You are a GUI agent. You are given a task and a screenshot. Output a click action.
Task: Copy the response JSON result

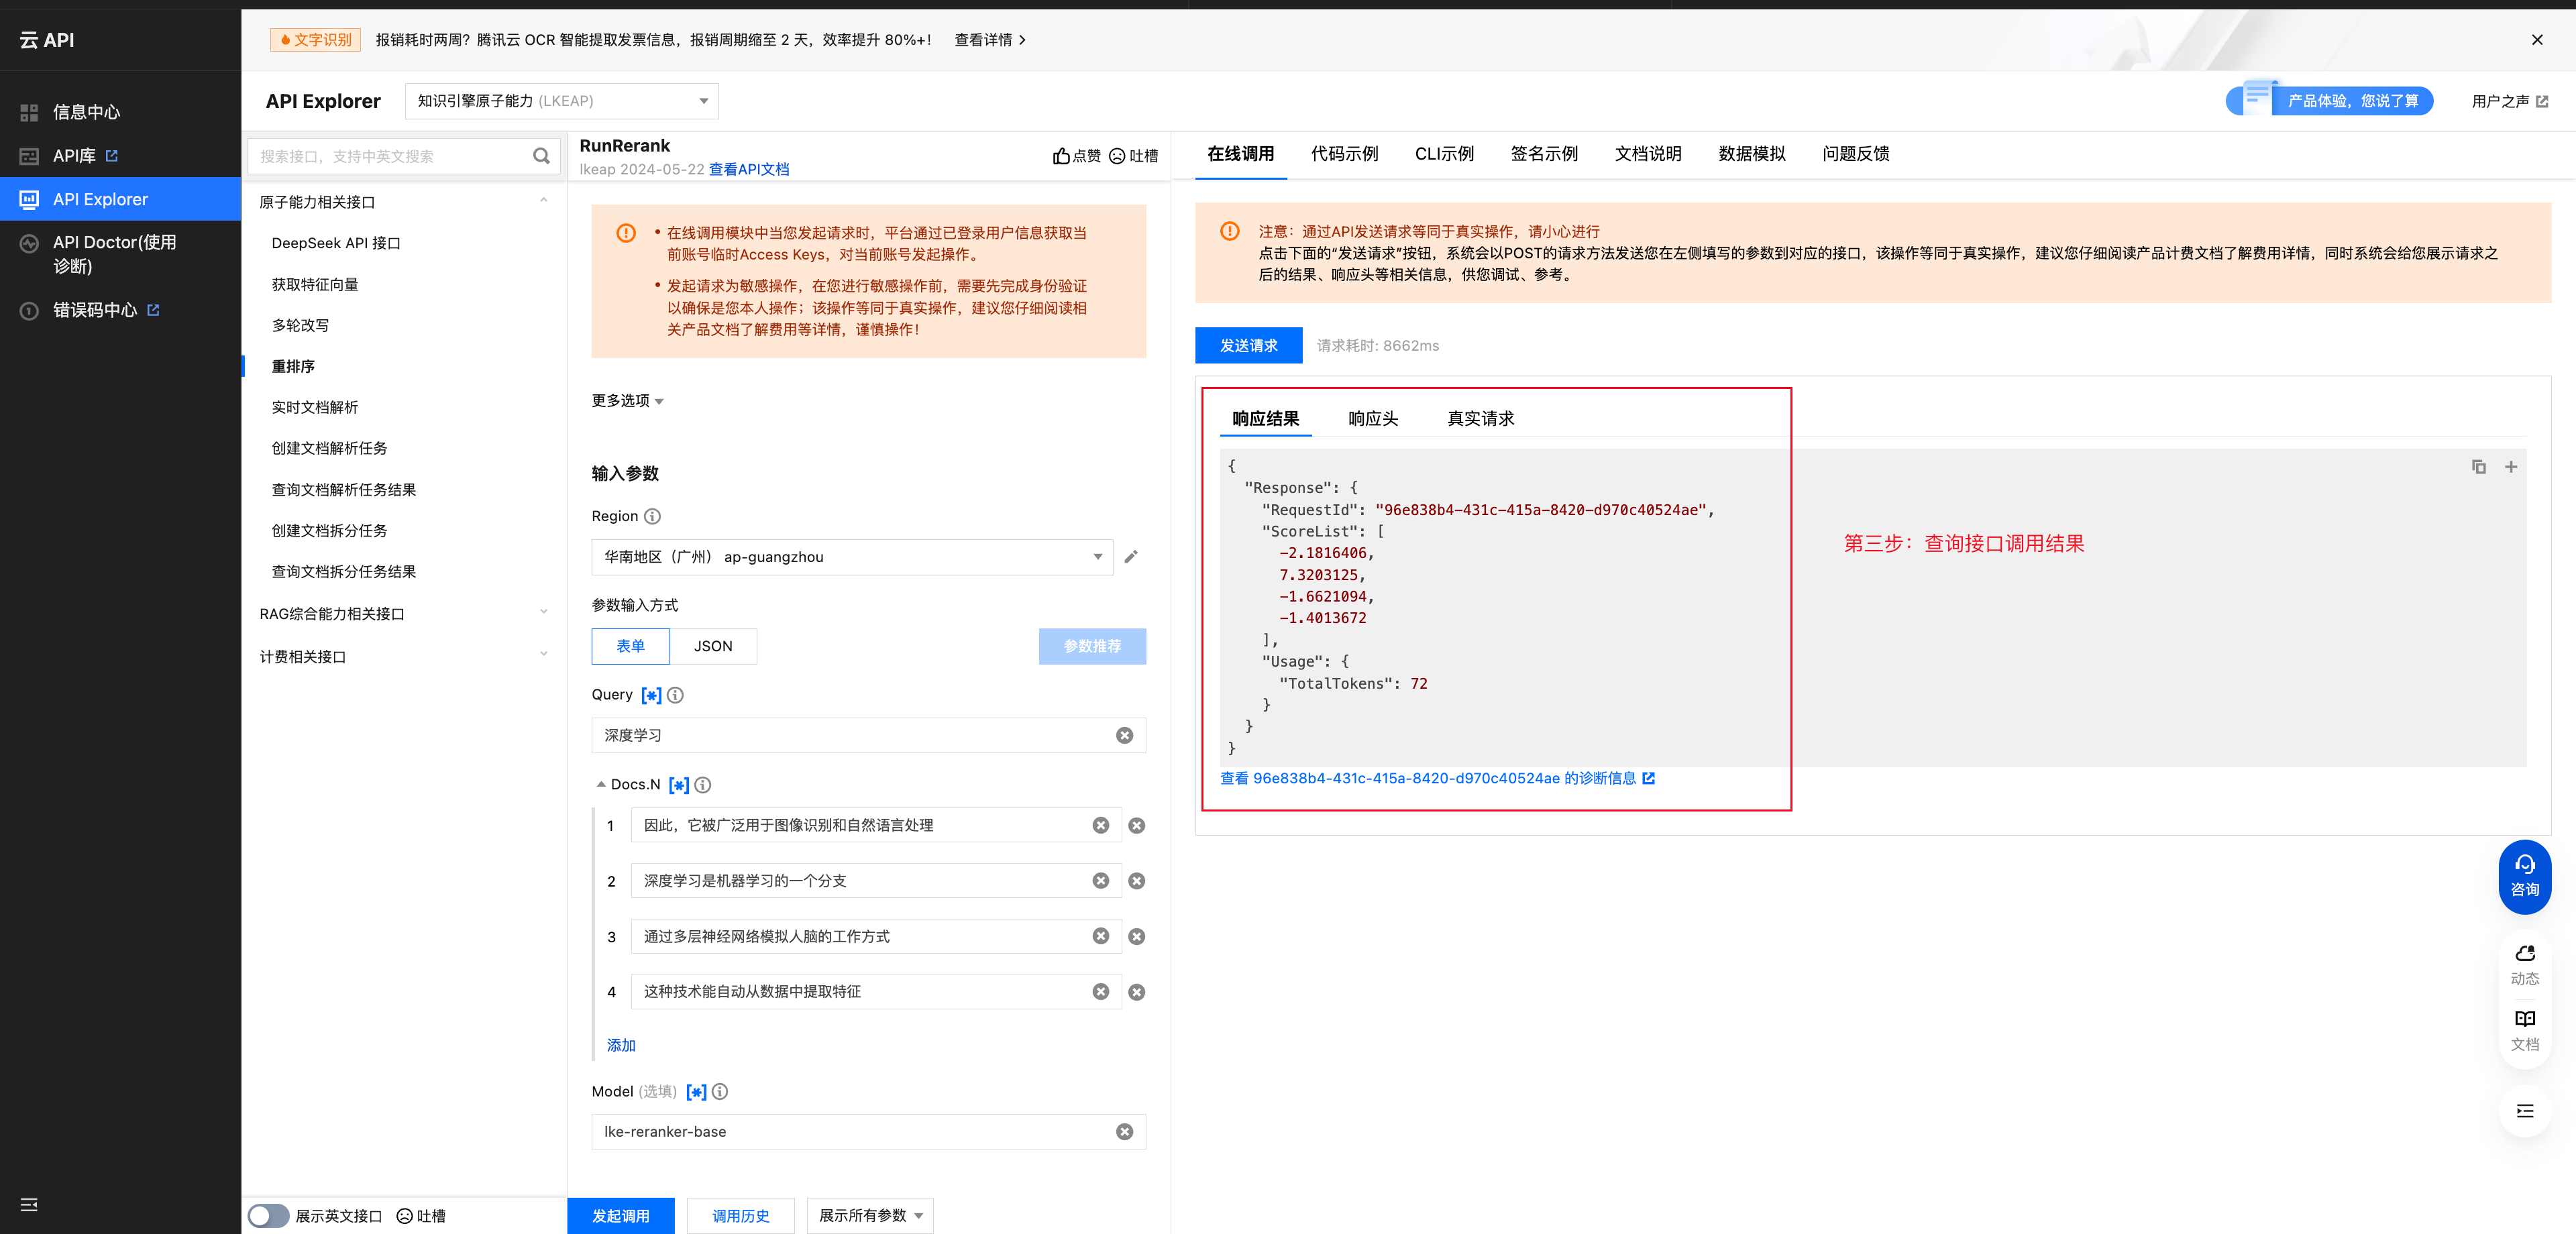2478,467
